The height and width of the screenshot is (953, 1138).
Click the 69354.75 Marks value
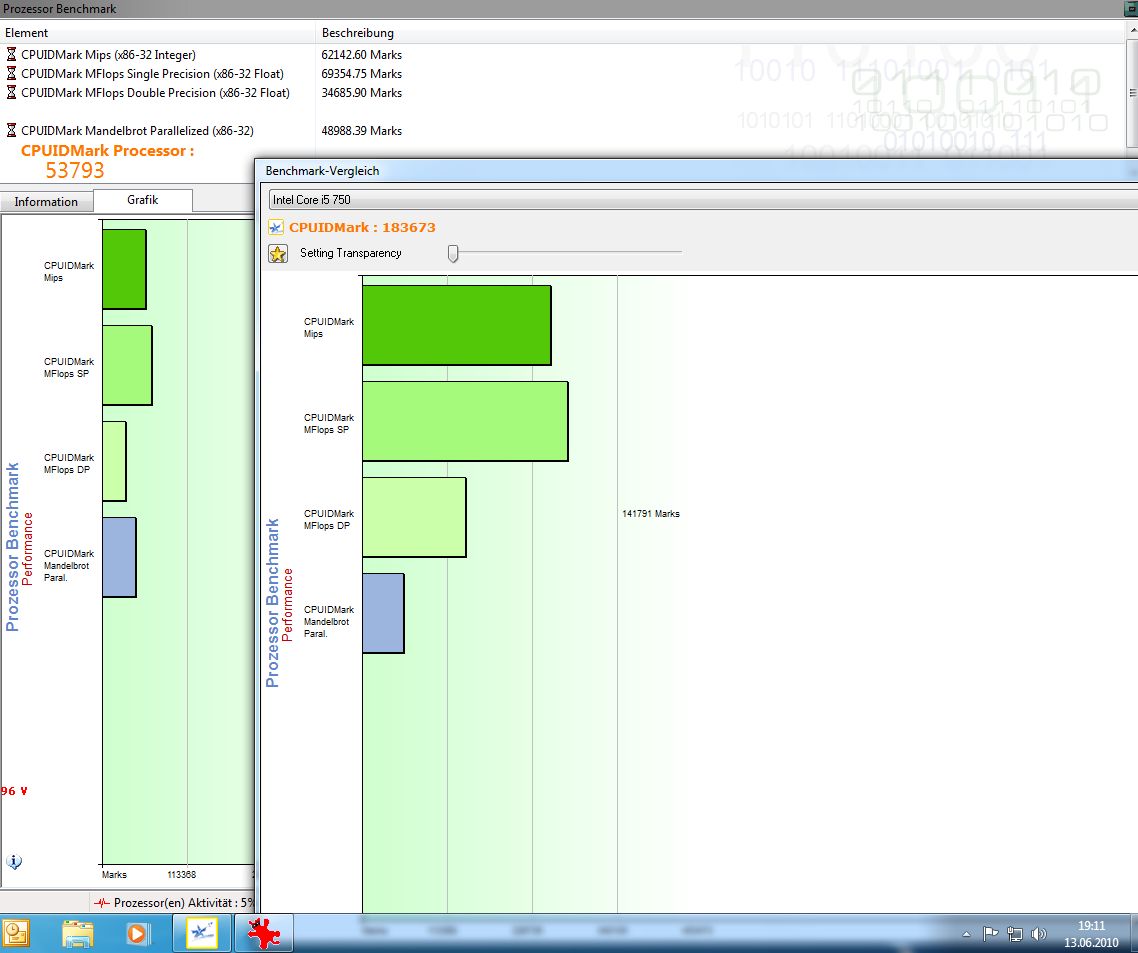361,73
